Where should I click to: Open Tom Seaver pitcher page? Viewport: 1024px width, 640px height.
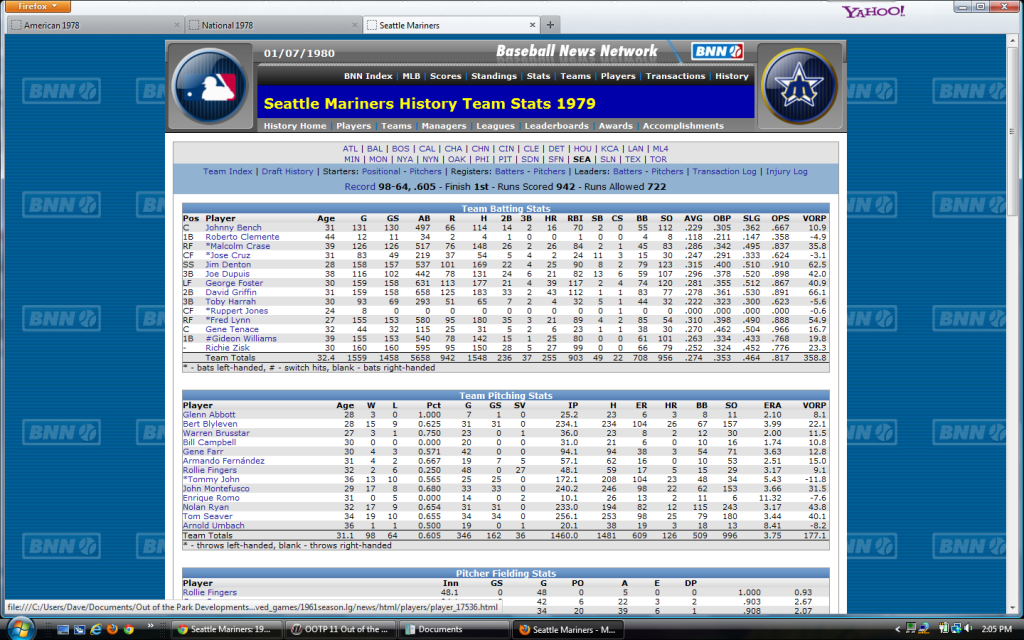tap(207, 517)
